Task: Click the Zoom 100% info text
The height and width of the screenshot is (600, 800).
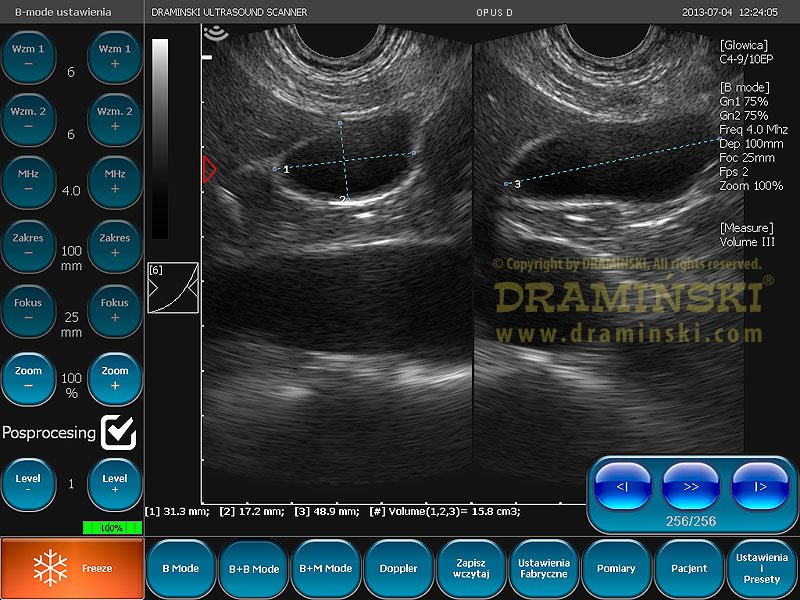Action: [x=751, y=186]
